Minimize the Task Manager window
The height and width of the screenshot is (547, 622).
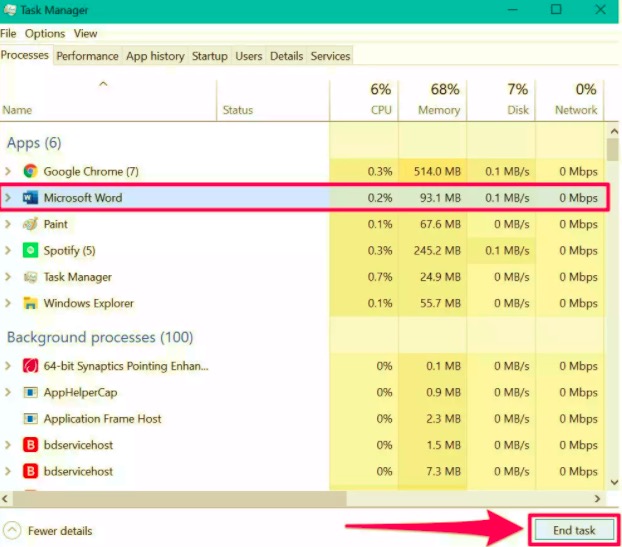pyautogui.click(x=513, y=10)
